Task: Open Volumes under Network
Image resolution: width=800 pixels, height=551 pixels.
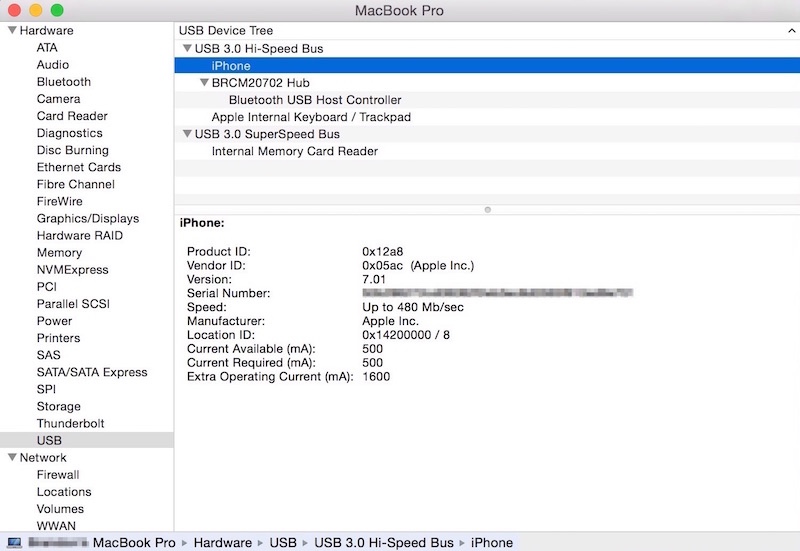Action: tap(60, 509)
